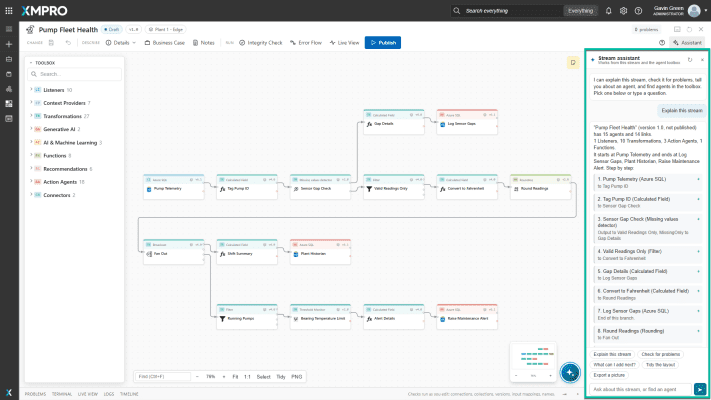Click the Plant 1 - Edge badge
Viewport: 711px width, 400px height.
click(166, 29)
